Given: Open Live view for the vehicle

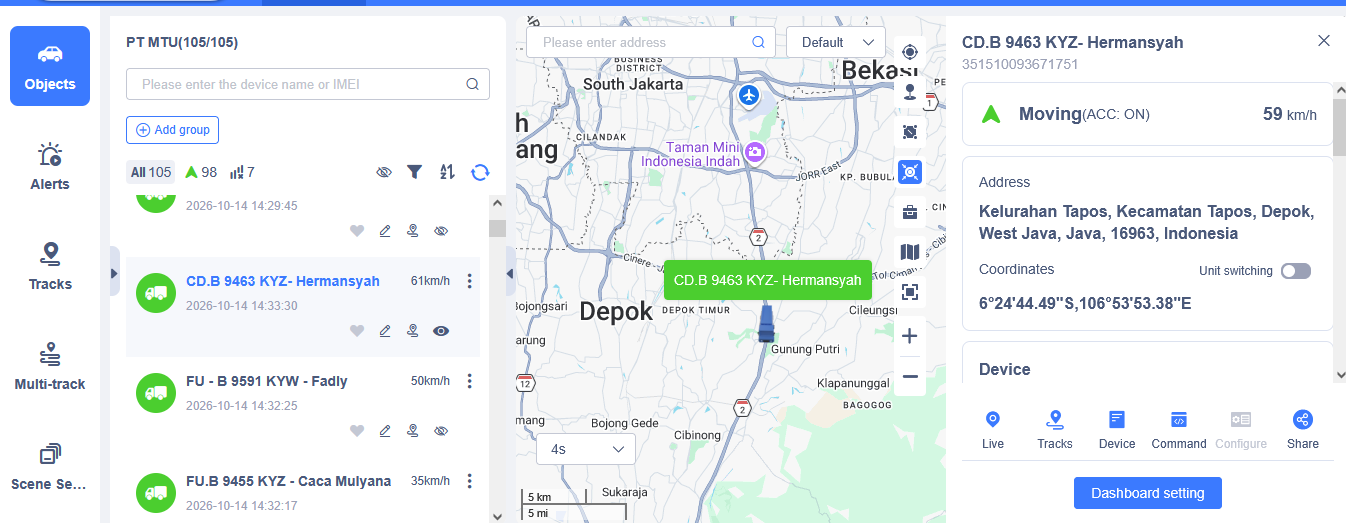Looking at the screenshot, I should point(993,430).
